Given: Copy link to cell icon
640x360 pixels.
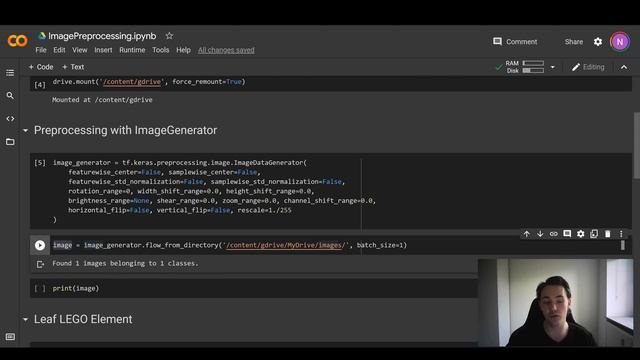Looking at the screenshot, I should click(x=553, y=234).
